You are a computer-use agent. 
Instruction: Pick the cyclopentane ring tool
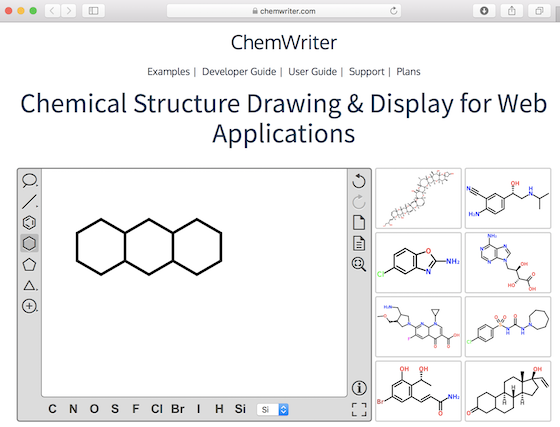pyautogui.click(x=29, y=265)
